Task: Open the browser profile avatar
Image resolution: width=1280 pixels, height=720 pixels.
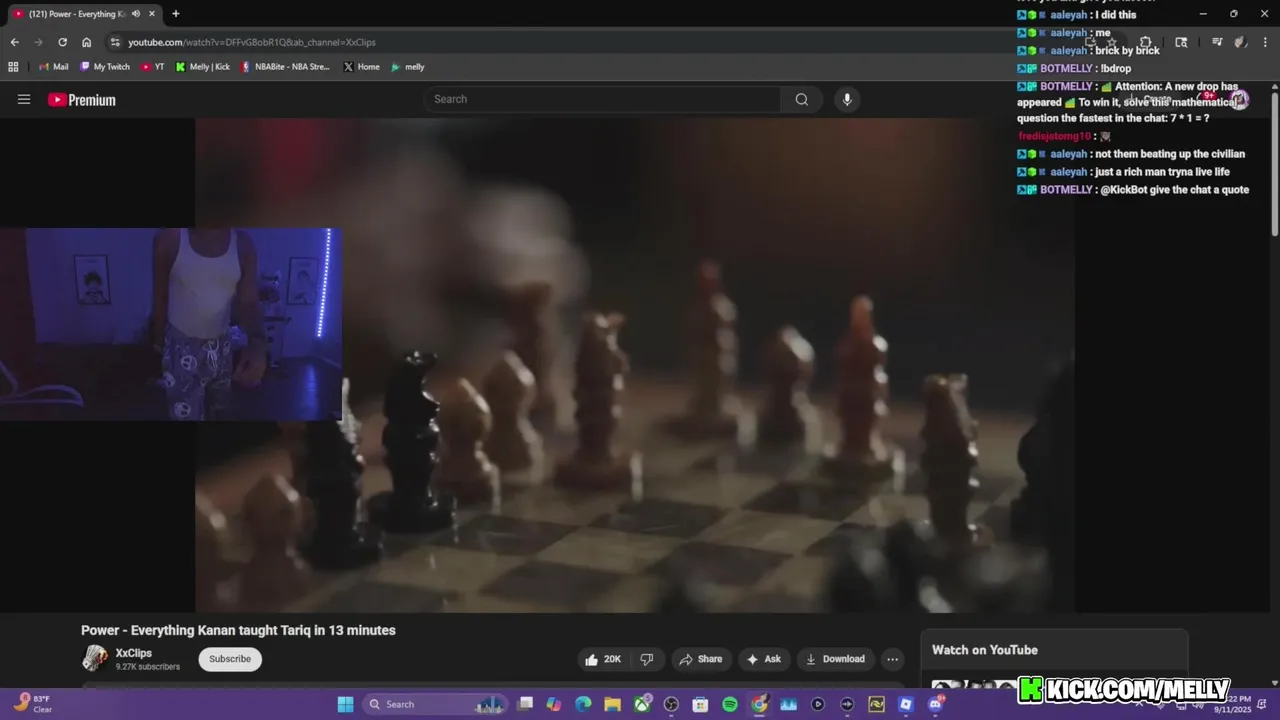Action: pos(1240,42)
